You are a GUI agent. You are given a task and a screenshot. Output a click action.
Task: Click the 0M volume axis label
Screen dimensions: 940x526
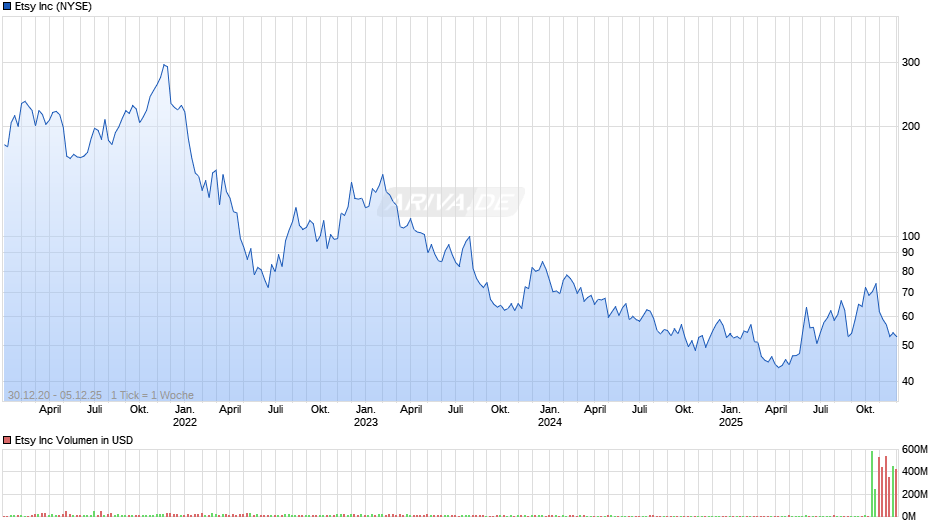point(909,516)
